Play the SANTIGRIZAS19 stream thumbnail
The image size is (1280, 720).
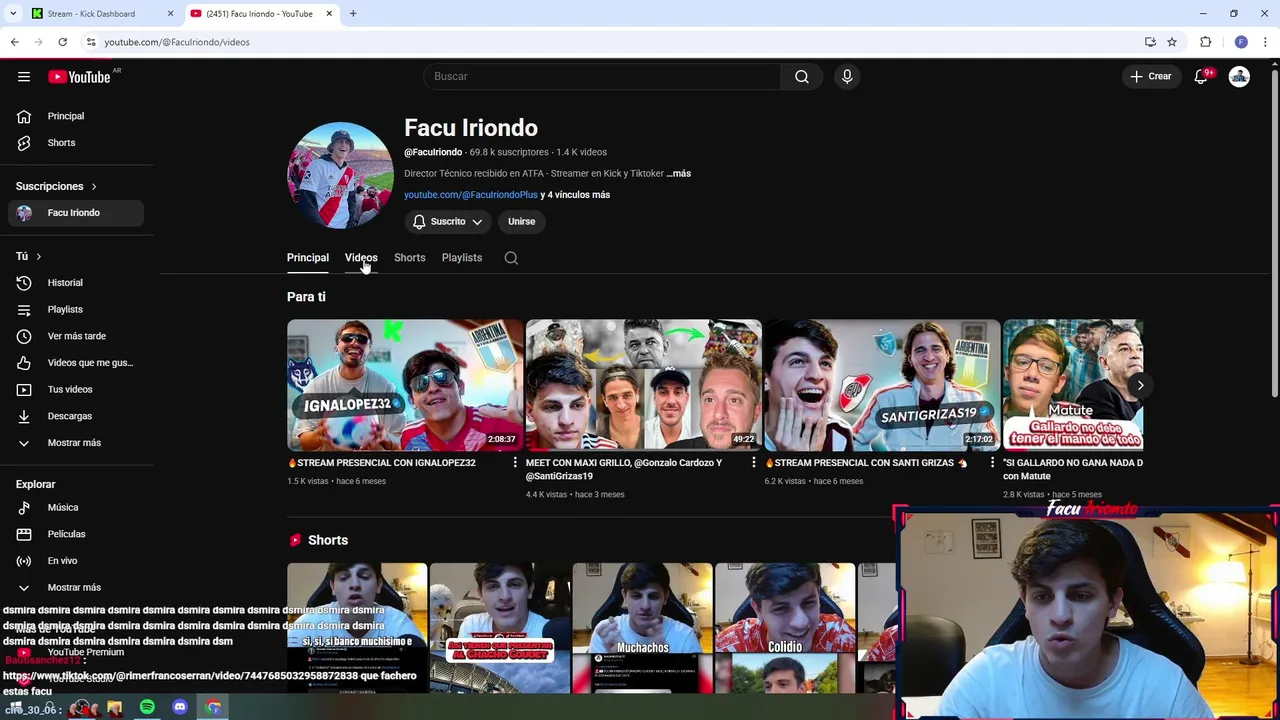coord(883,386)
